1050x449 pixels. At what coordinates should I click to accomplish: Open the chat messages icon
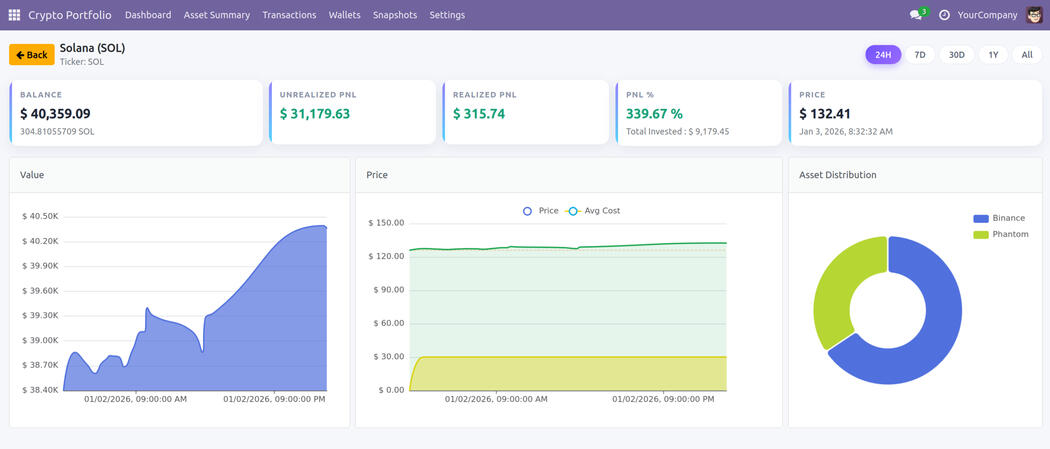[915, 15]
